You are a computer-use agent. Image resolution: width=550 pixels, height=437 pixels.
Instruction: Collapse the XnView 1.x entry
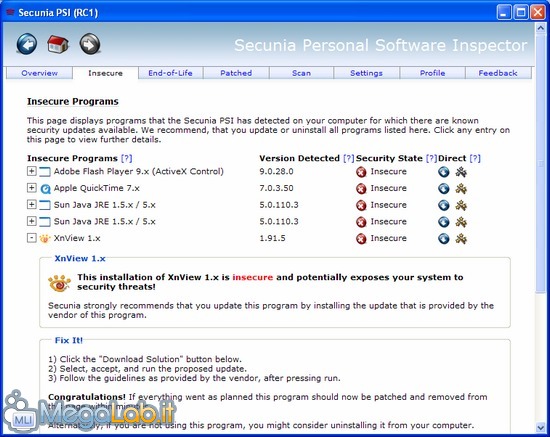click(x=32, y=238)
